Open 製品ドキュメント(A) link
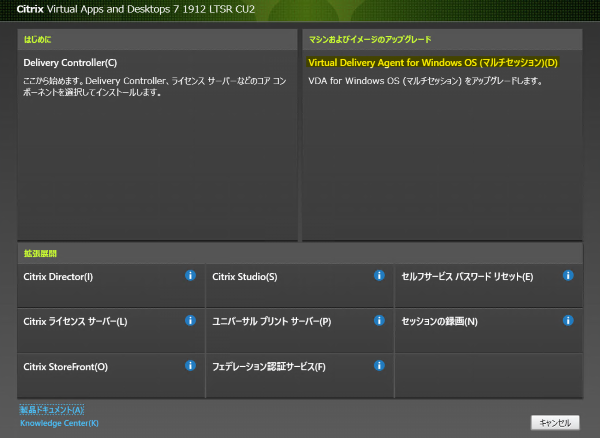The height and width of the screenshot is (438, 600). pos(52,410)
